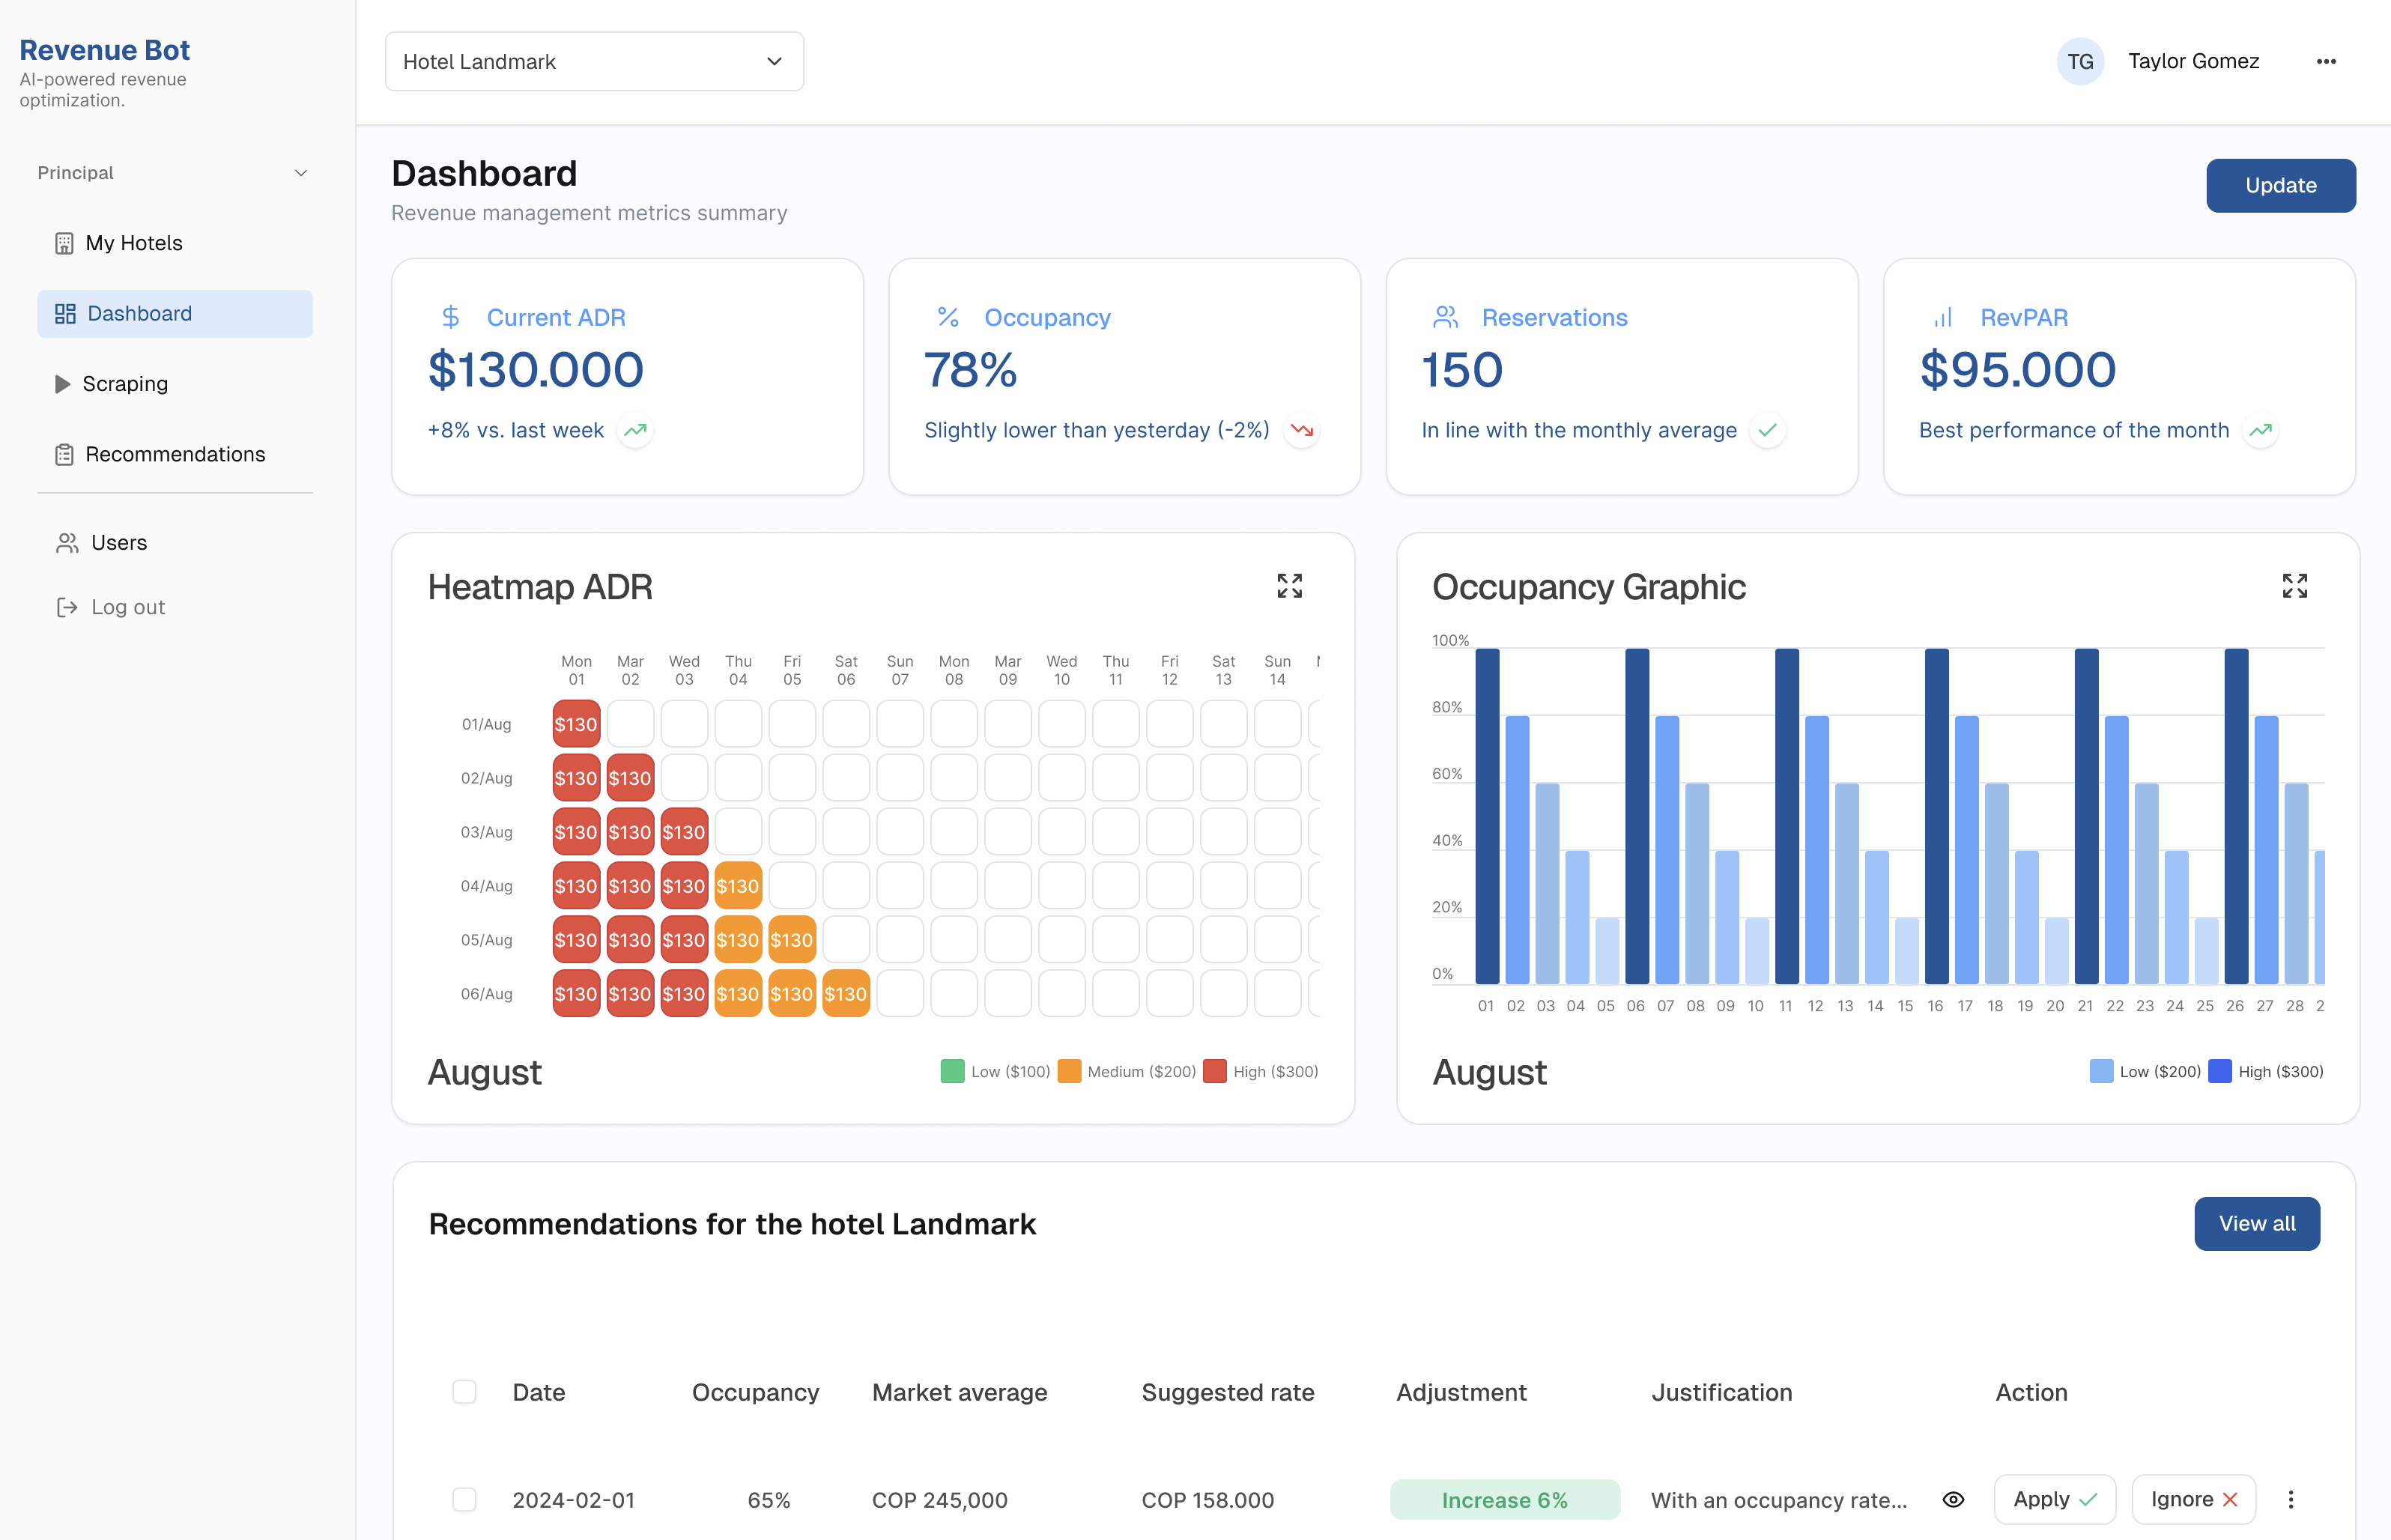Open the Hotel Landmark selector dropdown
The image size is (2391, 1540).
coord(594,62)
